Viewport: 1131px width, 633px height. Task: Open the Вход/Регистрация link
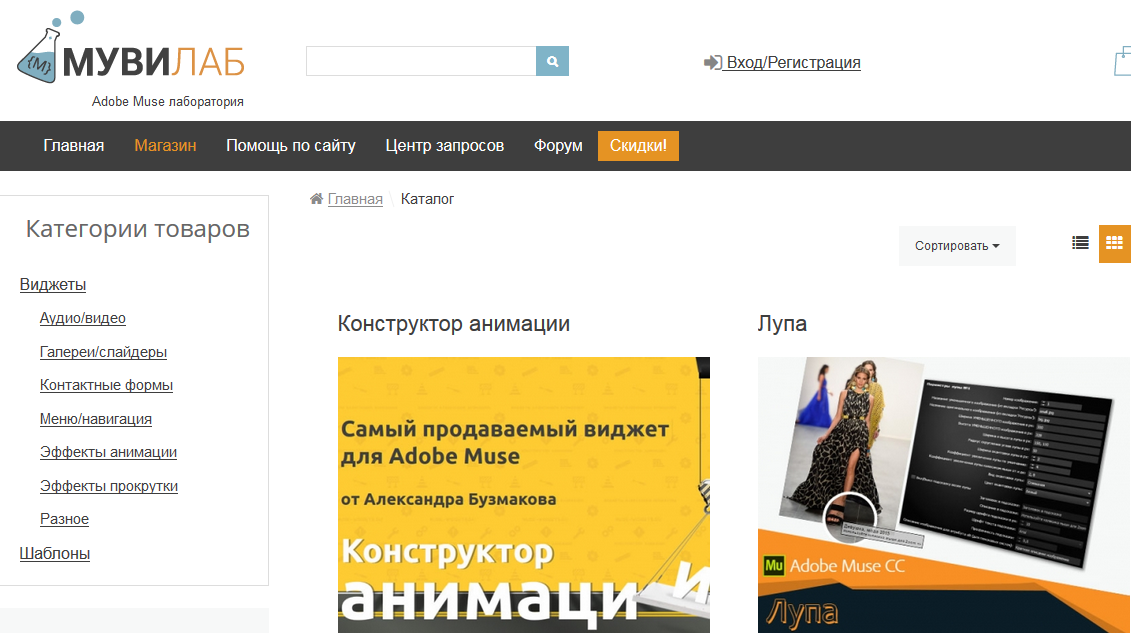coord(793,62)
